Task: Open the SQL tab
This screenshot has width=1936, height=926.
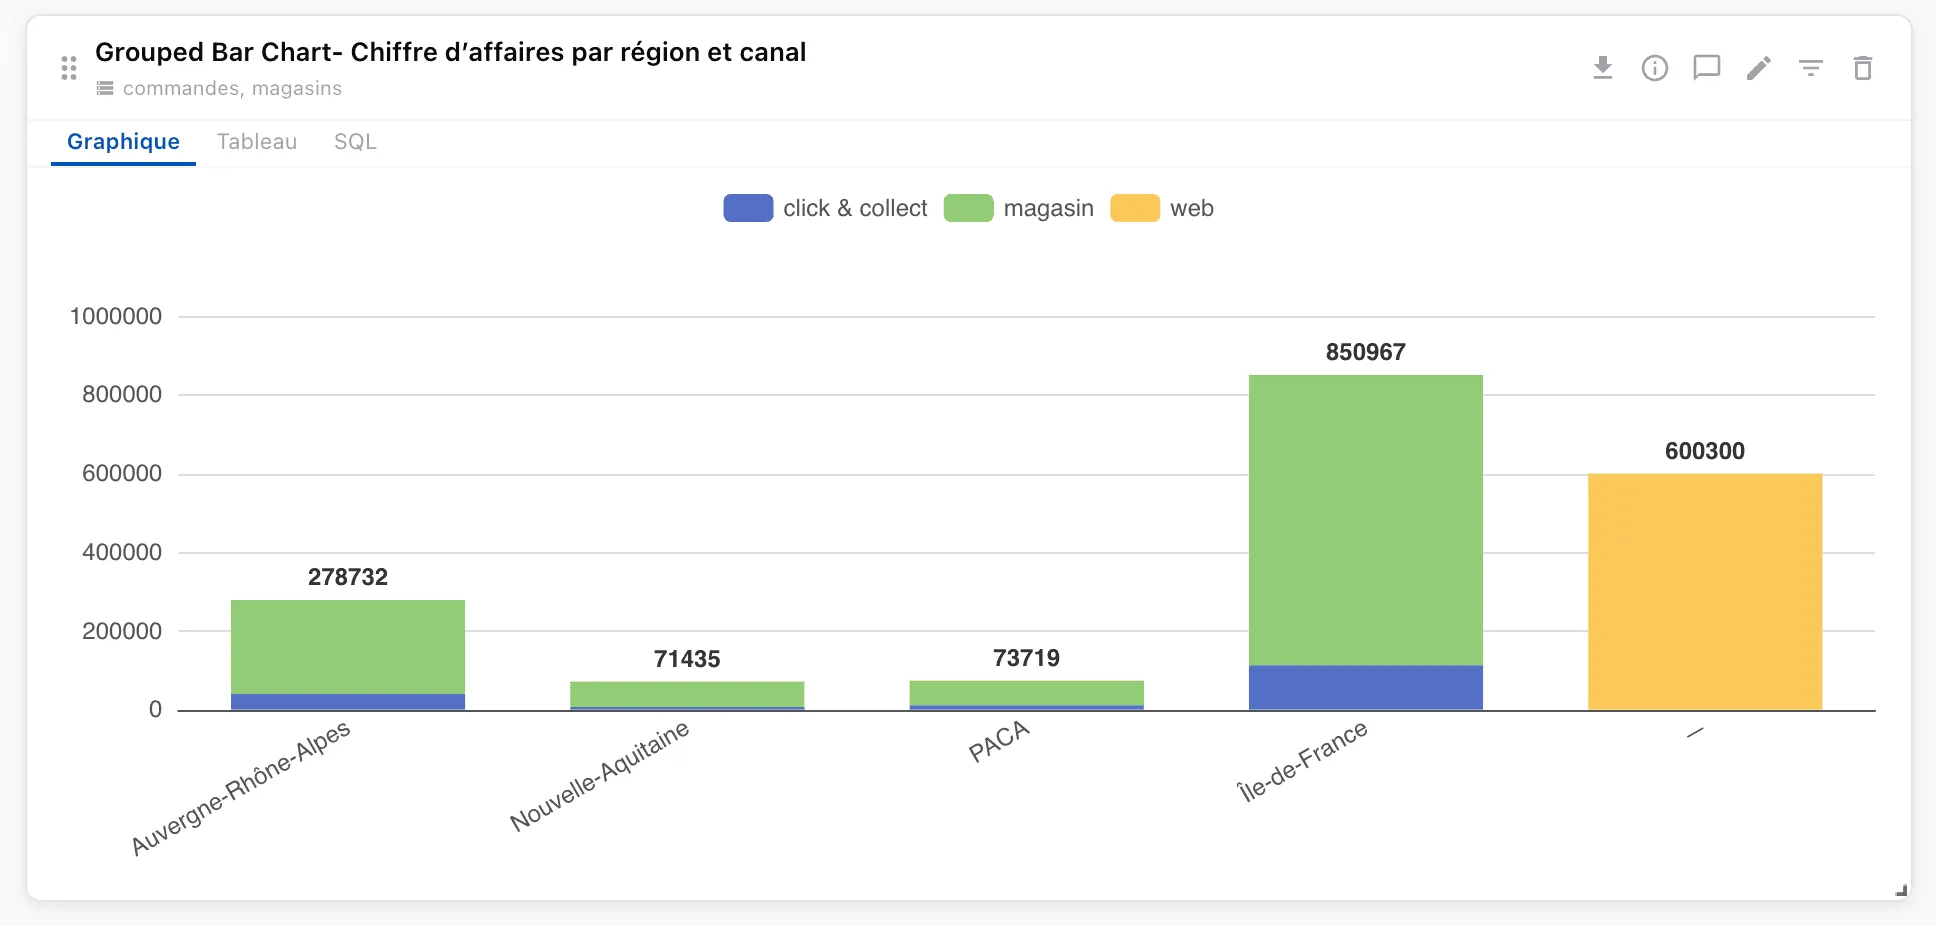Action: pos(355,142)
